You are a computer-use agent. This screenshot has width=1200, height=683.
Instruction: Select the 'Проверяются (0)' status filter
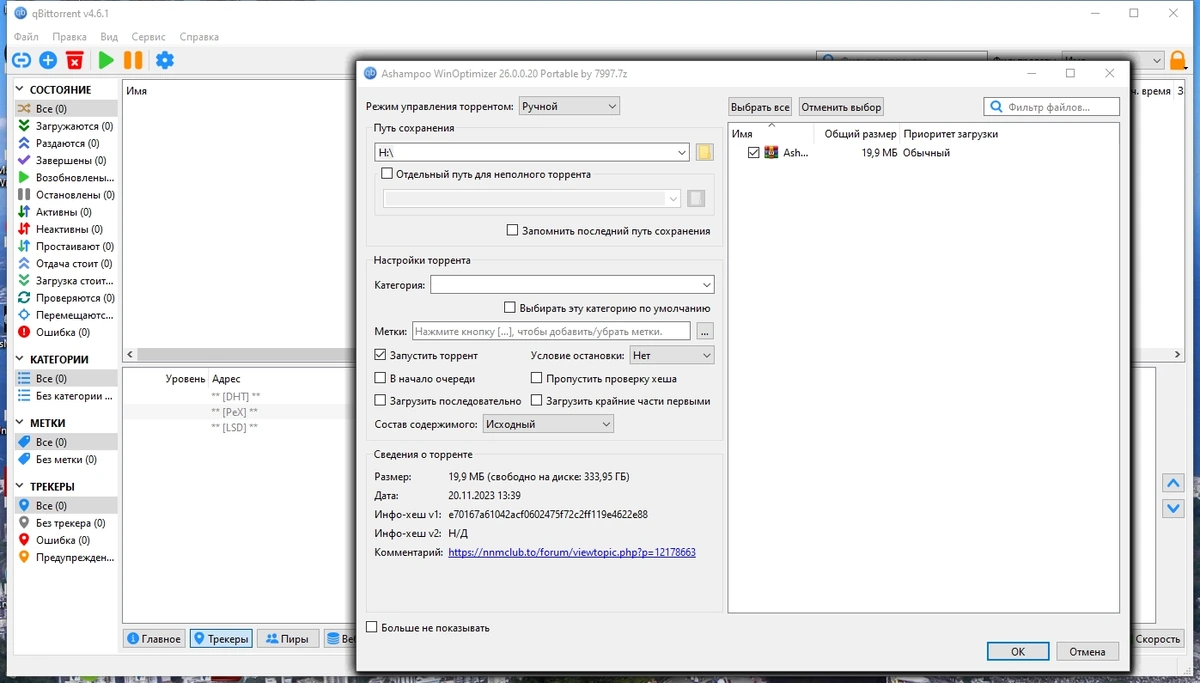pyautogui.click(x=66, y=298)
